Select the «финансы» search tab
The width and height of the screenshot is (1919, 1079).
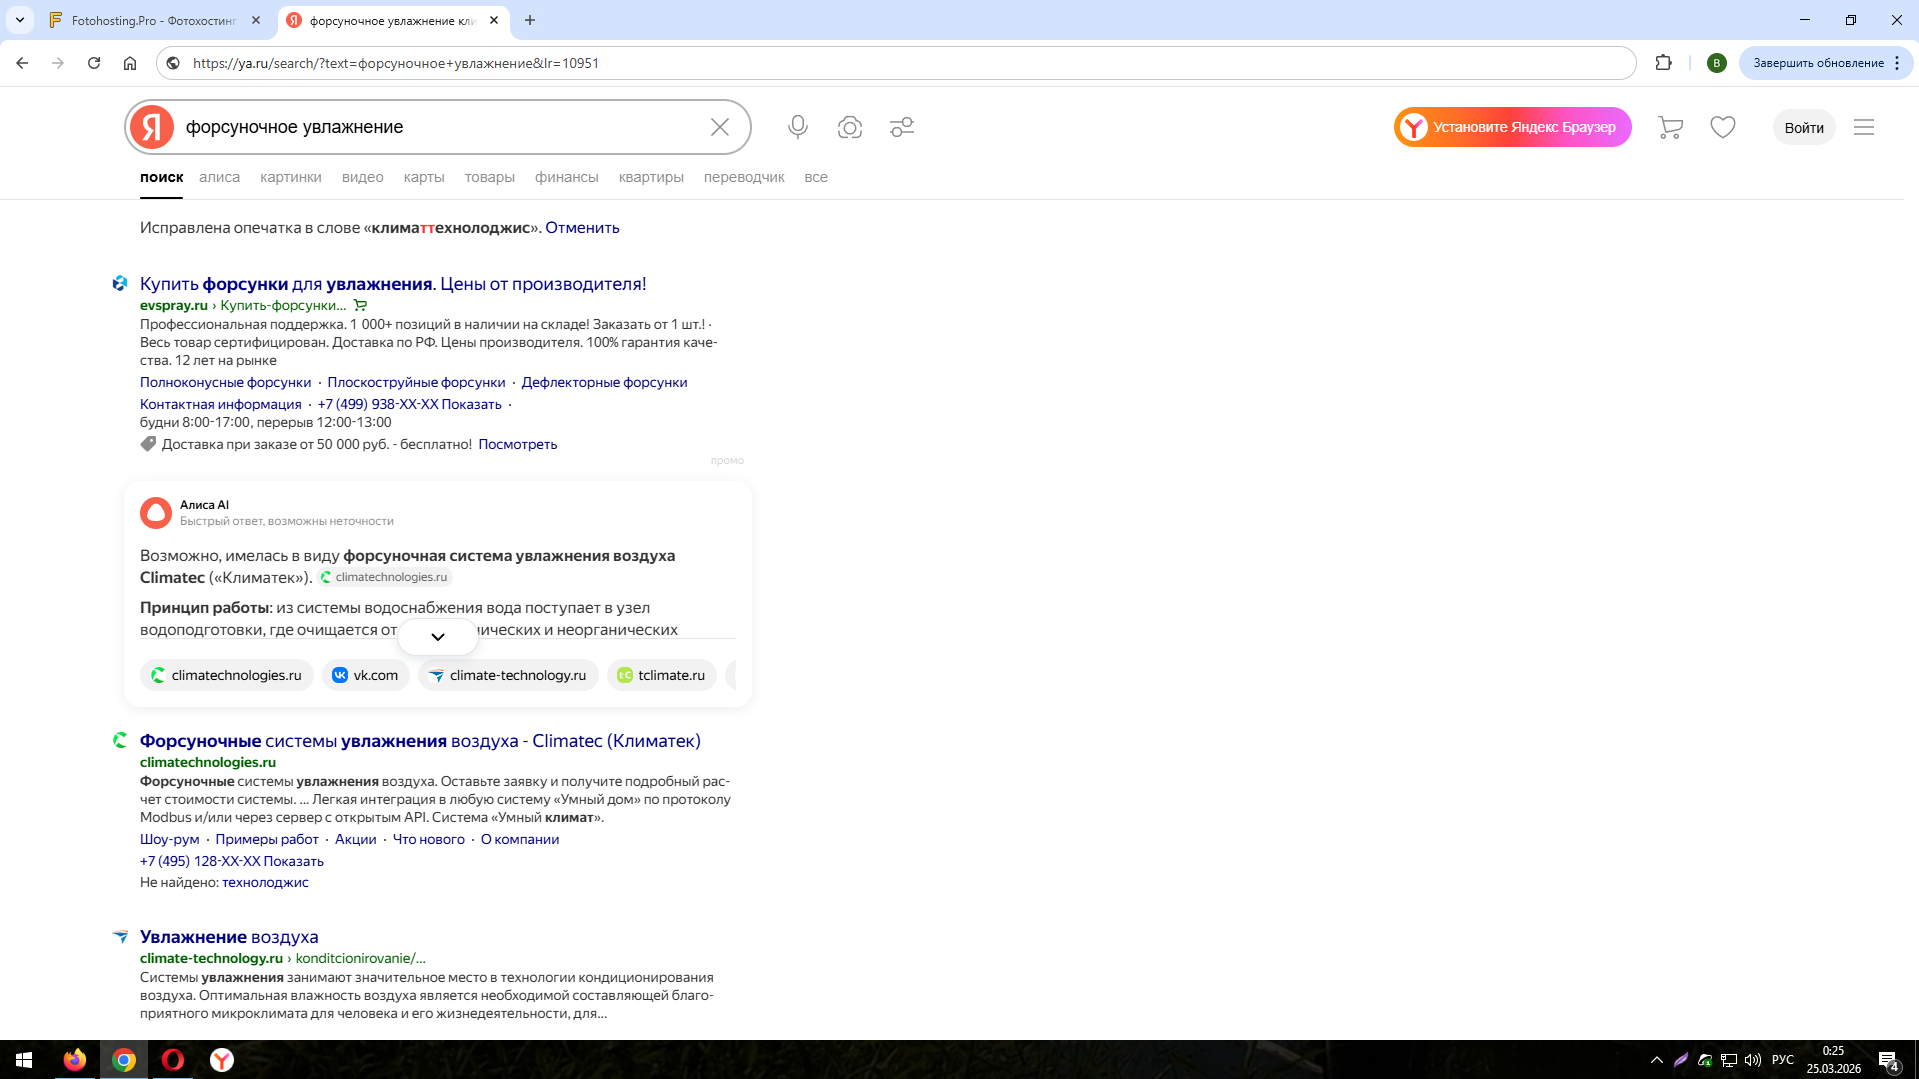pyautogui.click(x=567, y=177)
